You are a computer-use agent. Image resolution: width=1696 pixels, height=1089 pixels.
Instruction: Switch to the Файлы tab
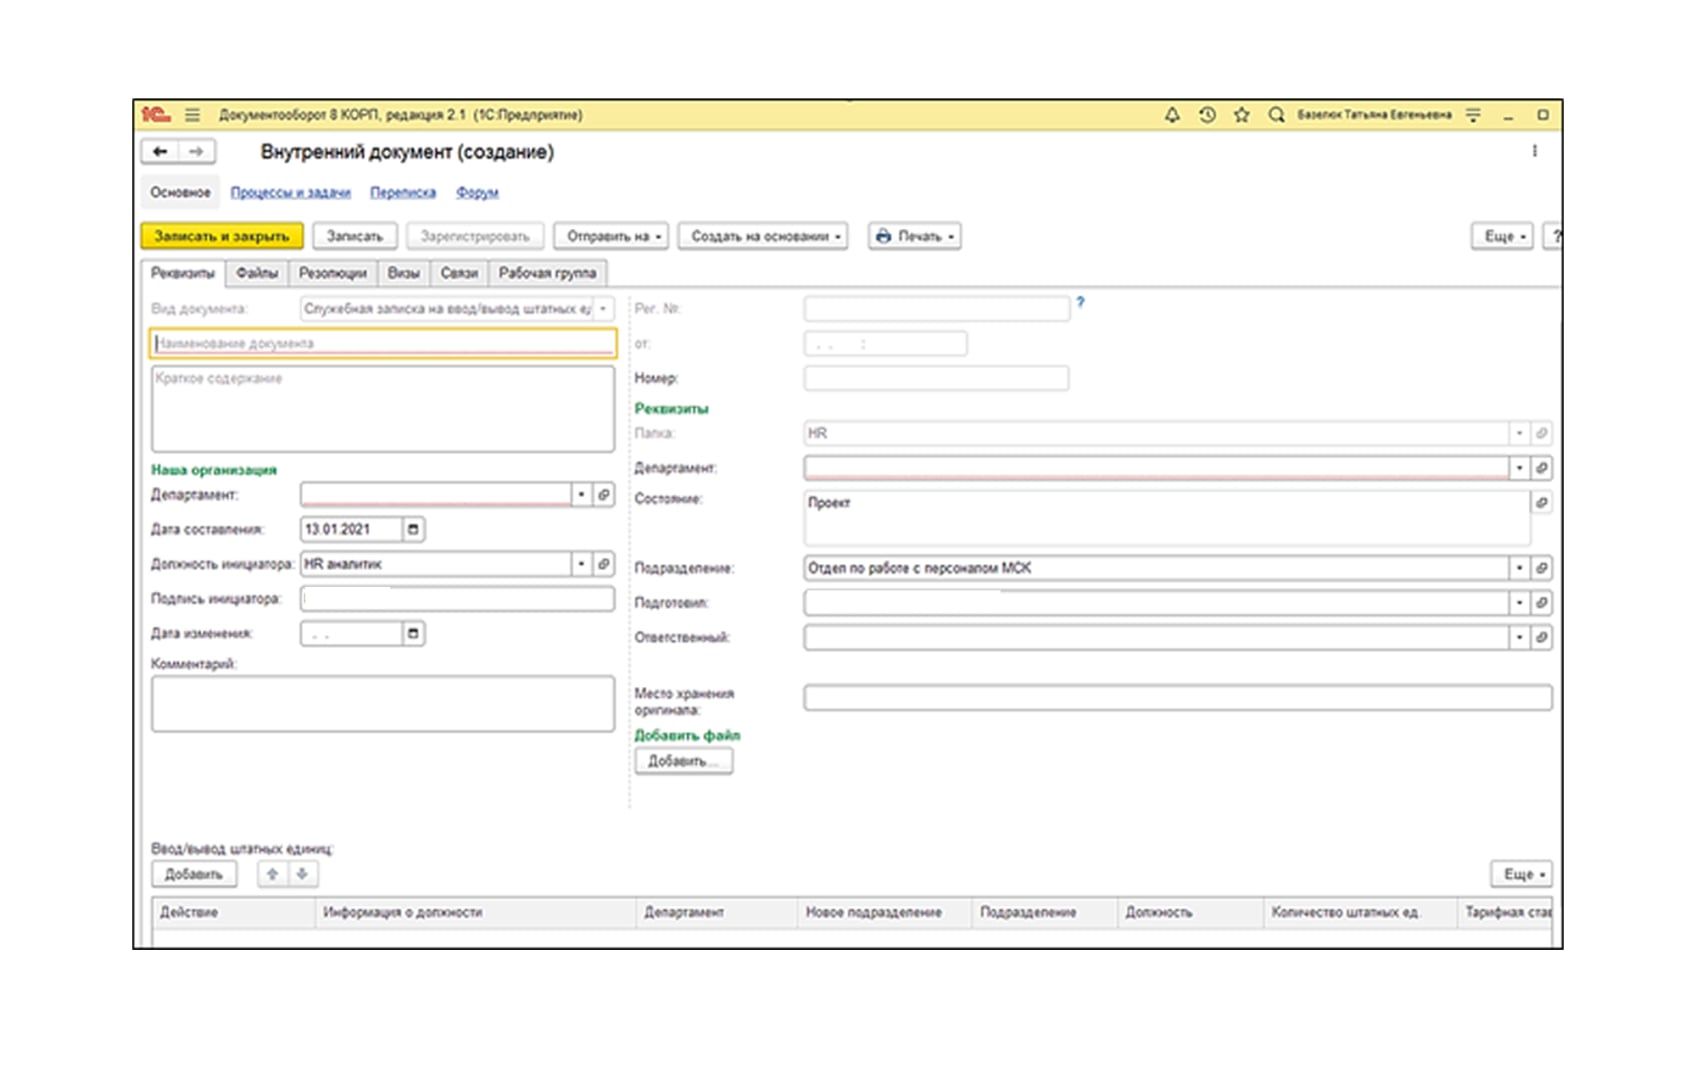click(x=257, y=271)
